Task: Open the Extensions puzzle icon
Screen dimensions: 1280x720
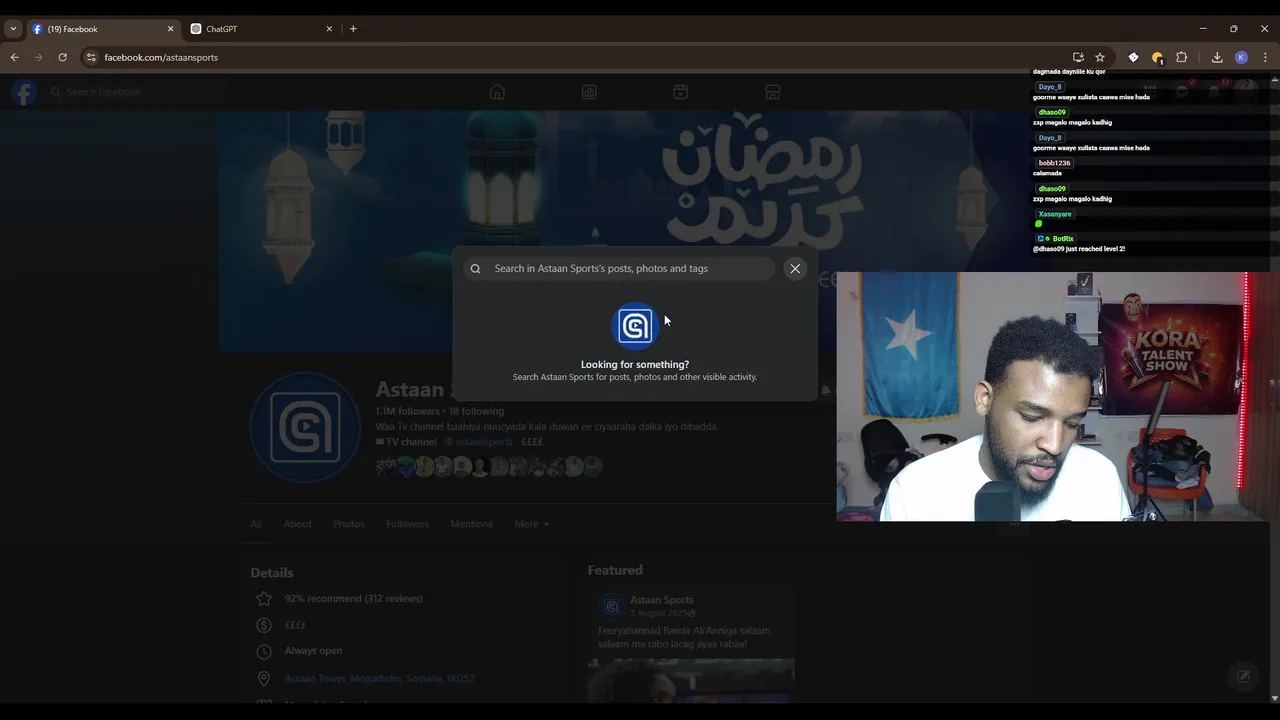Action: [1181, 57]
